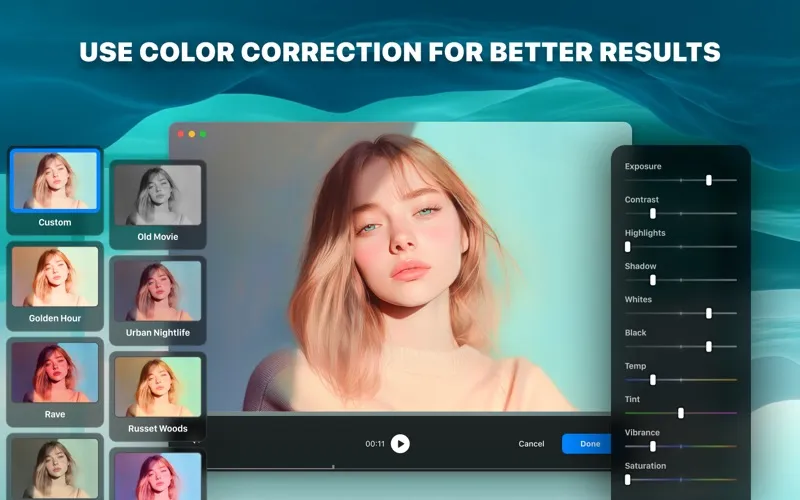Image resolution: width=800 pixels, height=500 pixels.
Task: Click the Whites slider handle
Action: pyautogui.click(x=709, y=313)
